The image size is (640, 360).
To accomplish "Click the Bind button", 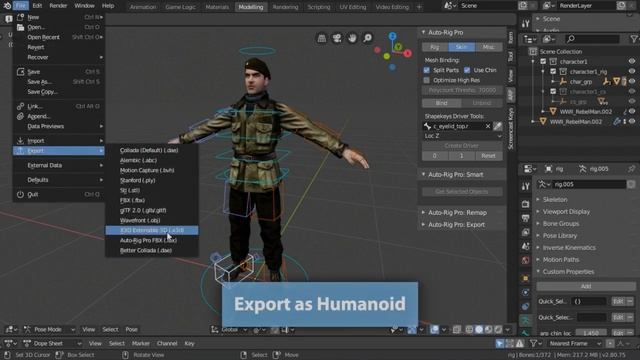I will 442,103.
